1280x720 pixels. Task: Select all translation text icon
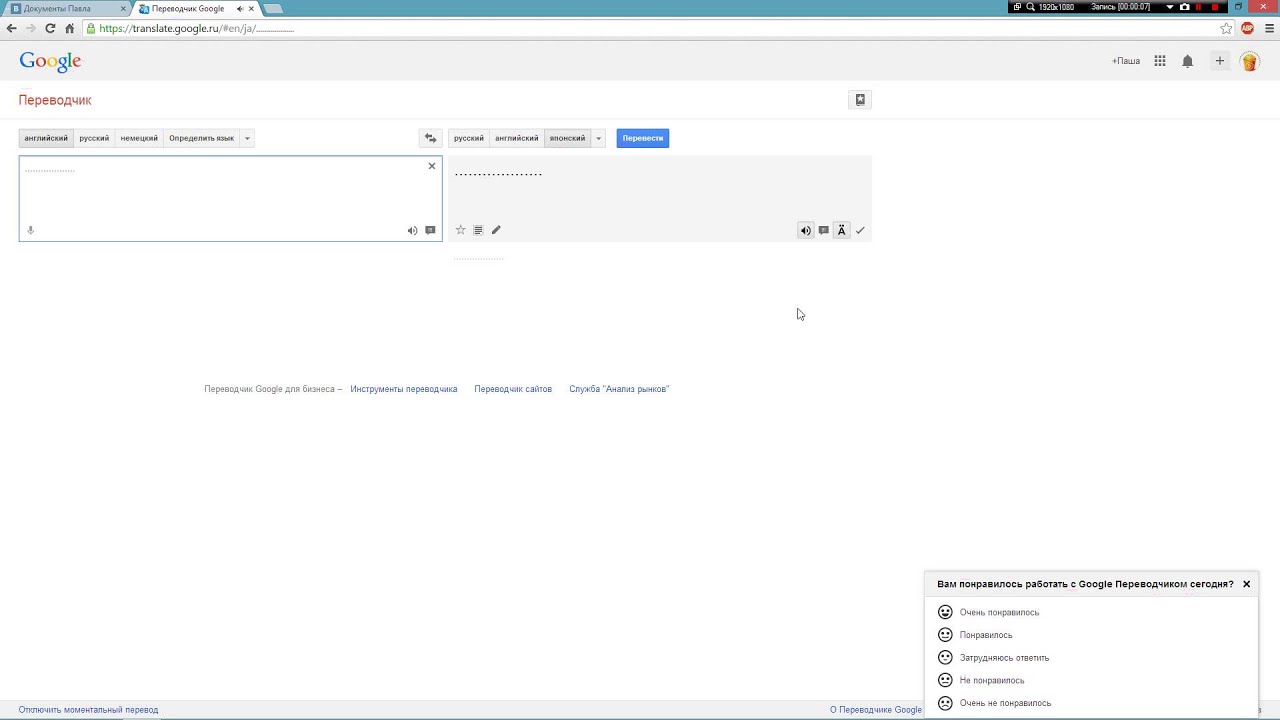point(478,230)
